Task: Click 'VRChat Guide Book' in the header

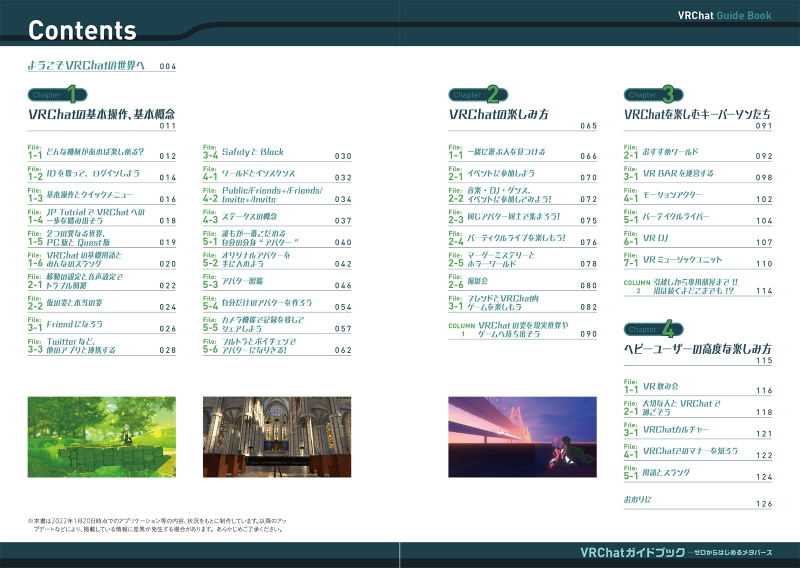Action: click(x=724, y=15)
